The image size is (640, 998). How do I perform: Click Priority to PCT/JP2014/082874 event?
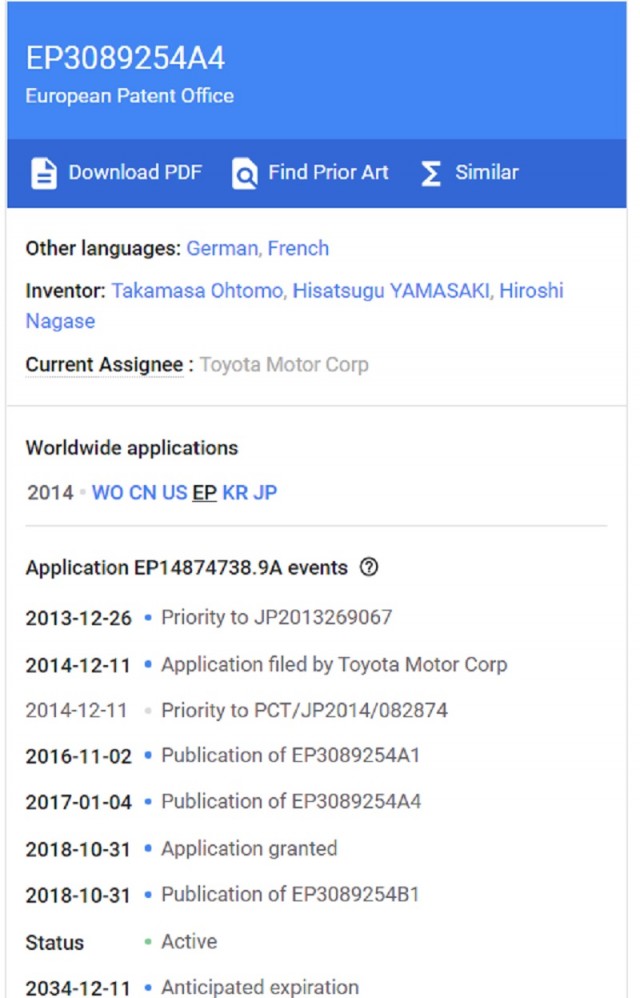point(305,710)
